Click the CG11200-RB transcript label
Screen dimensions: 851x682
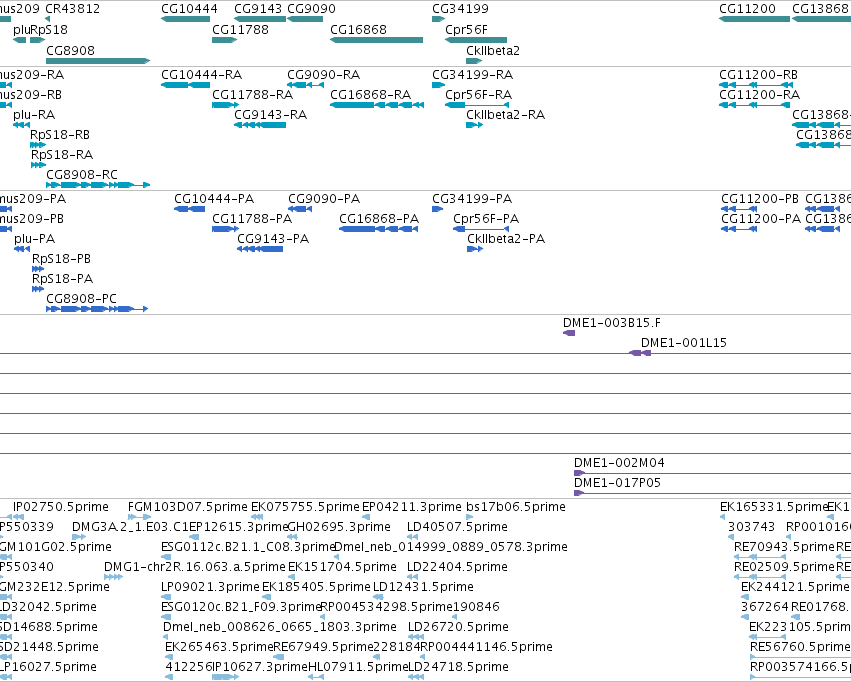(758, 74)
